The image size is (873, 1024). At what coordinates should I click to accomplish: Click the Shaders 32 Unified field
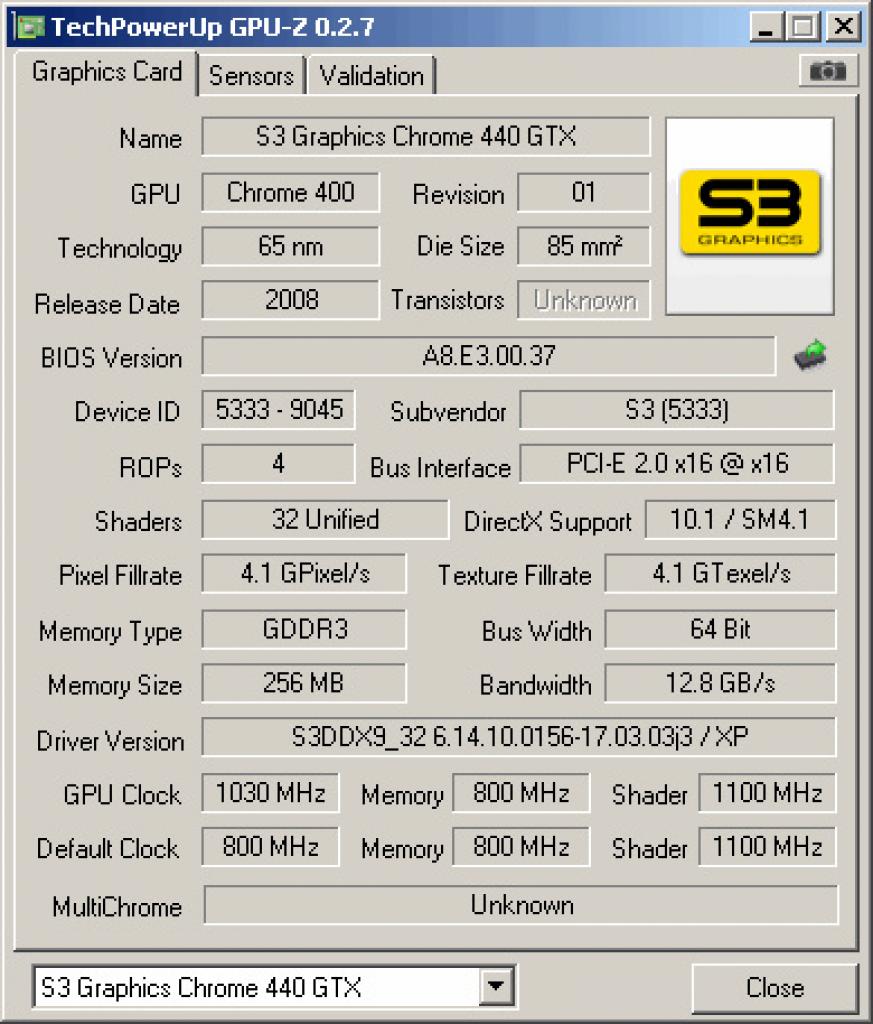325,519
